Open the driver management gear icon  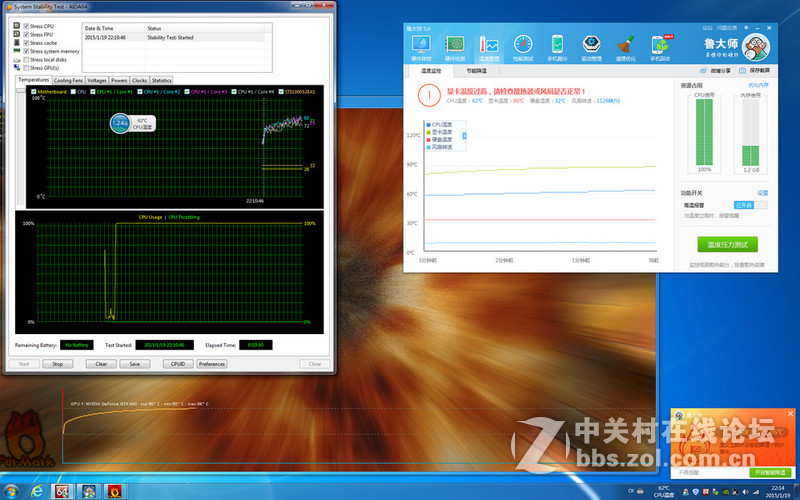pyautogui.click(x=591, y=46)
